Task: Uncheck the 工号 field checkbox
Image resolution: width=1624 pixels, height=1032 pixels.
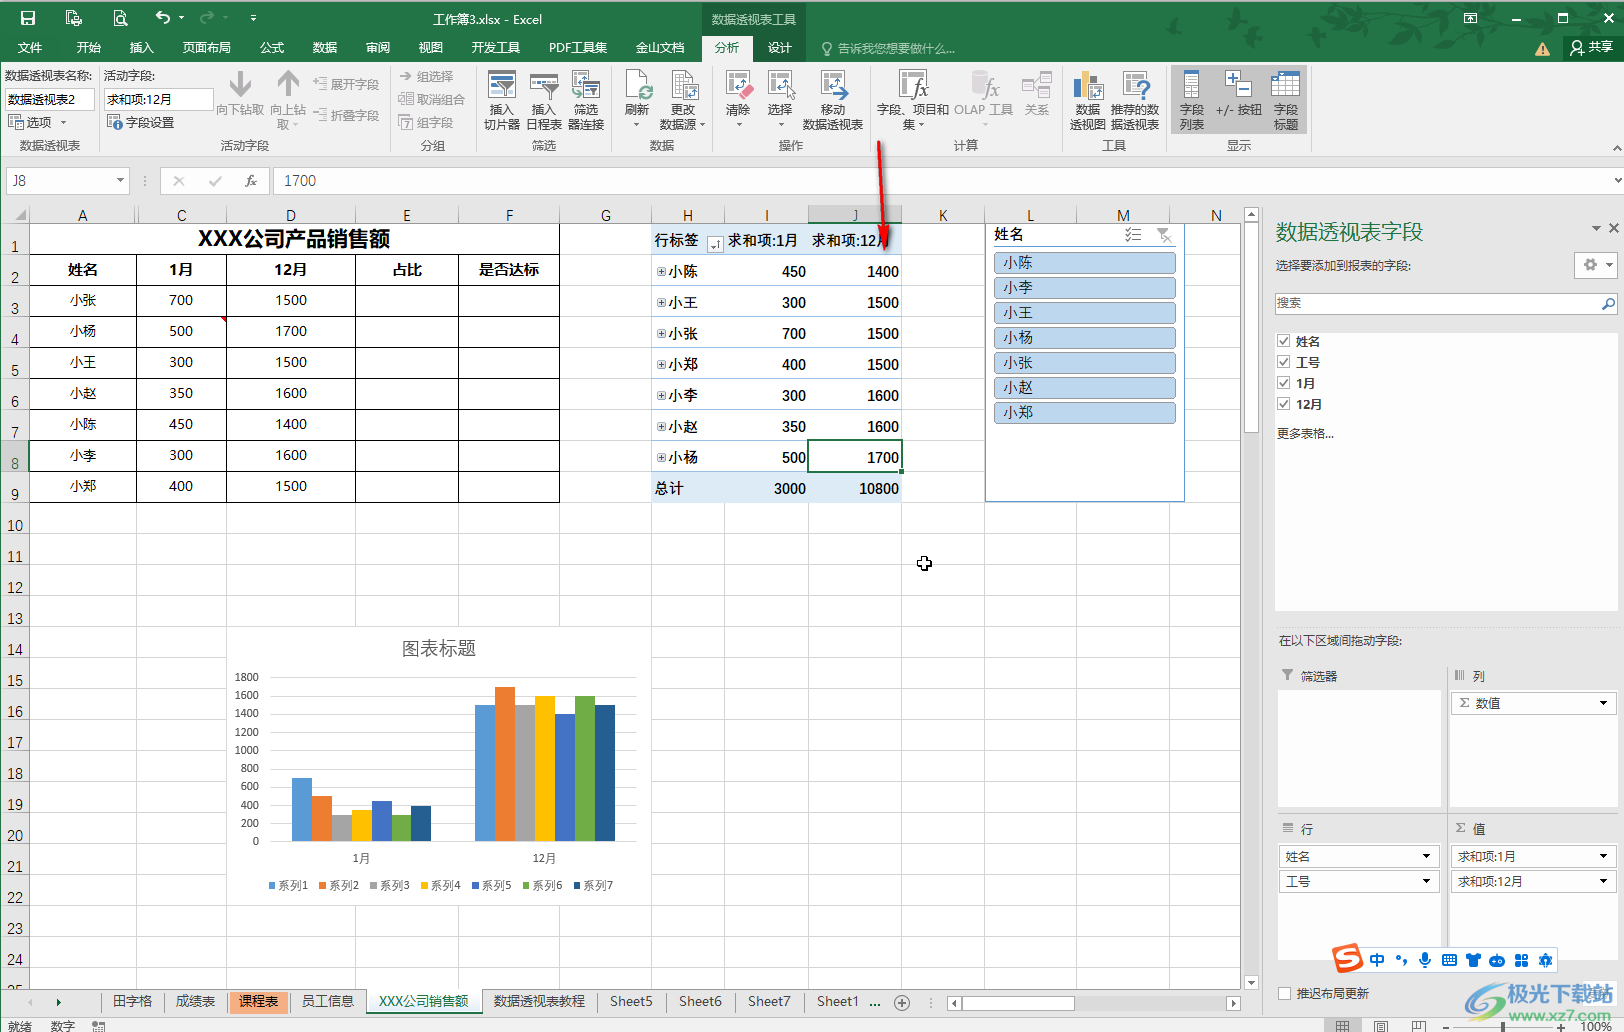Action: click(1284, 362)
